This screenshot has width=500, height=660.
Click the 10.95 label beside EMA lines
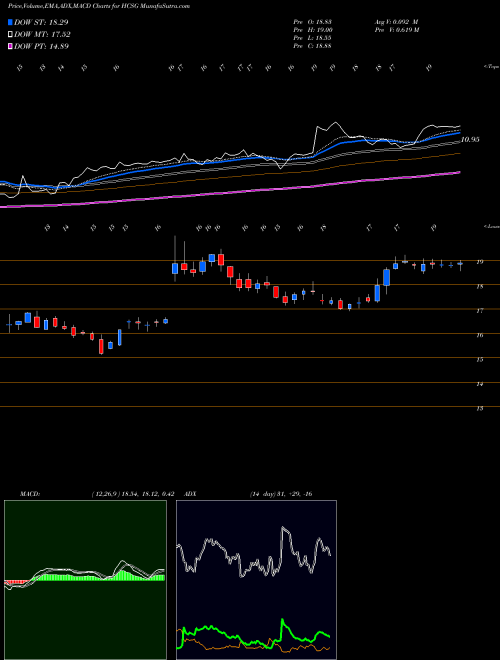[470, 140]
